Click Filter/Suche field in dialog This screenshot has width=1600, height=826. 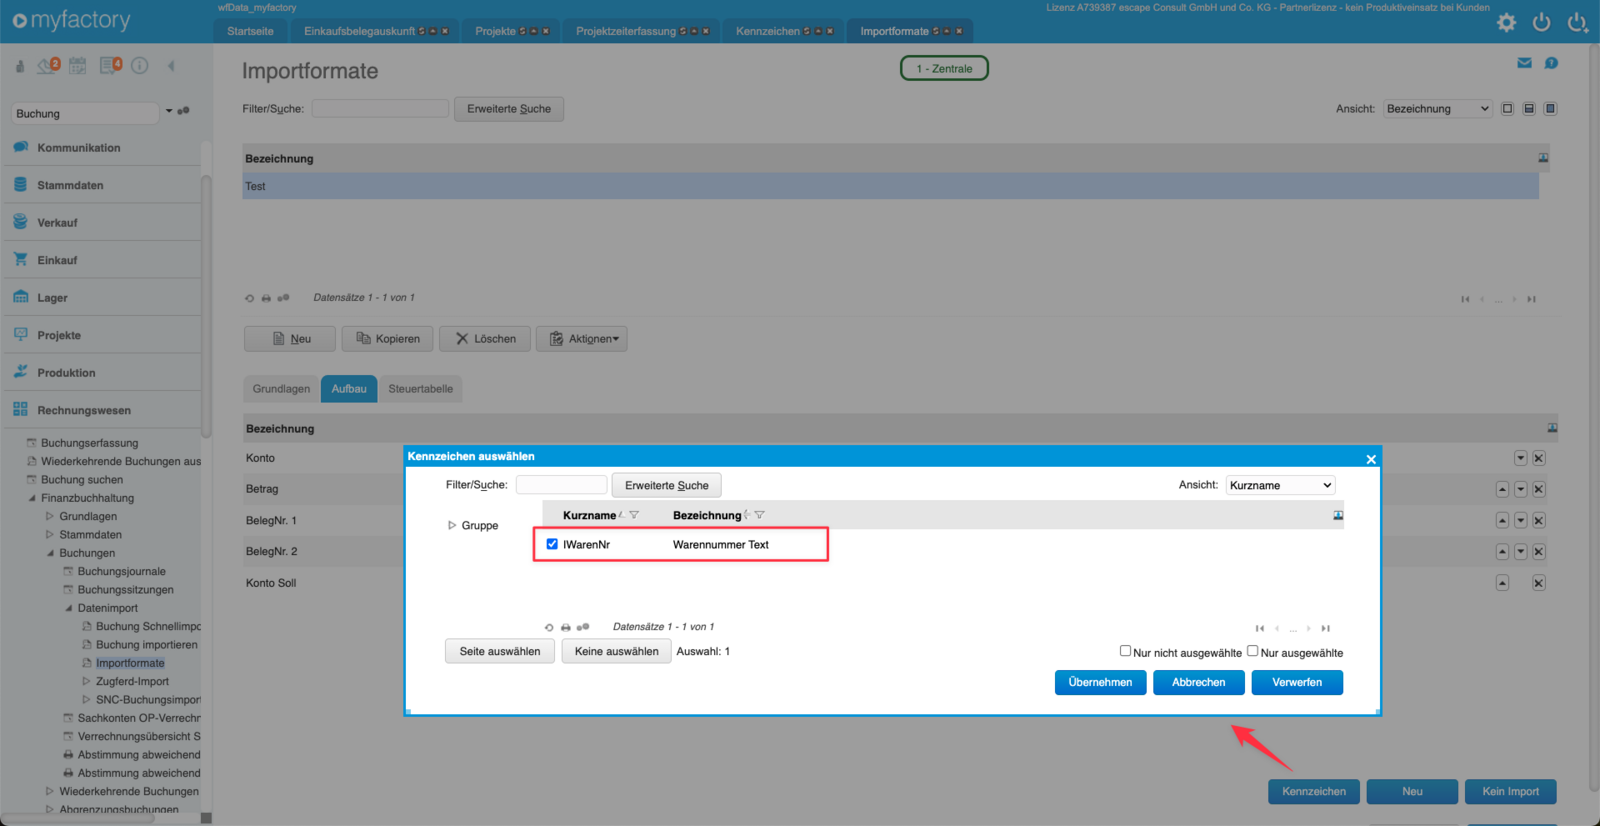[561, 484]
